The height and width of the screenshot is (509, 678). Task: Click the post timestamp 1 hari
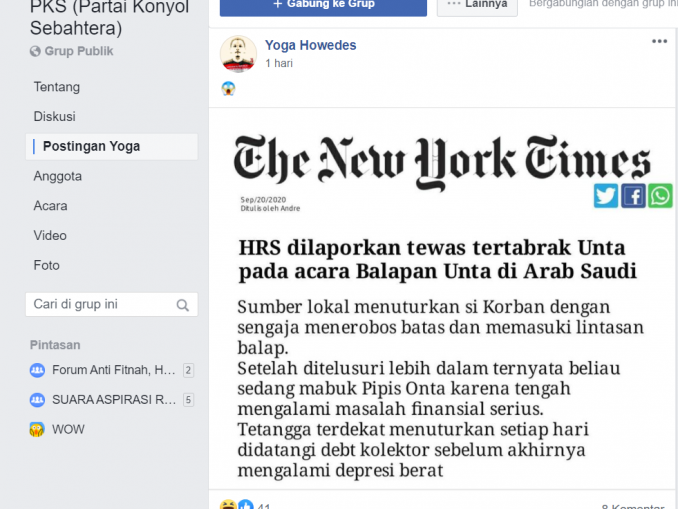279,63
